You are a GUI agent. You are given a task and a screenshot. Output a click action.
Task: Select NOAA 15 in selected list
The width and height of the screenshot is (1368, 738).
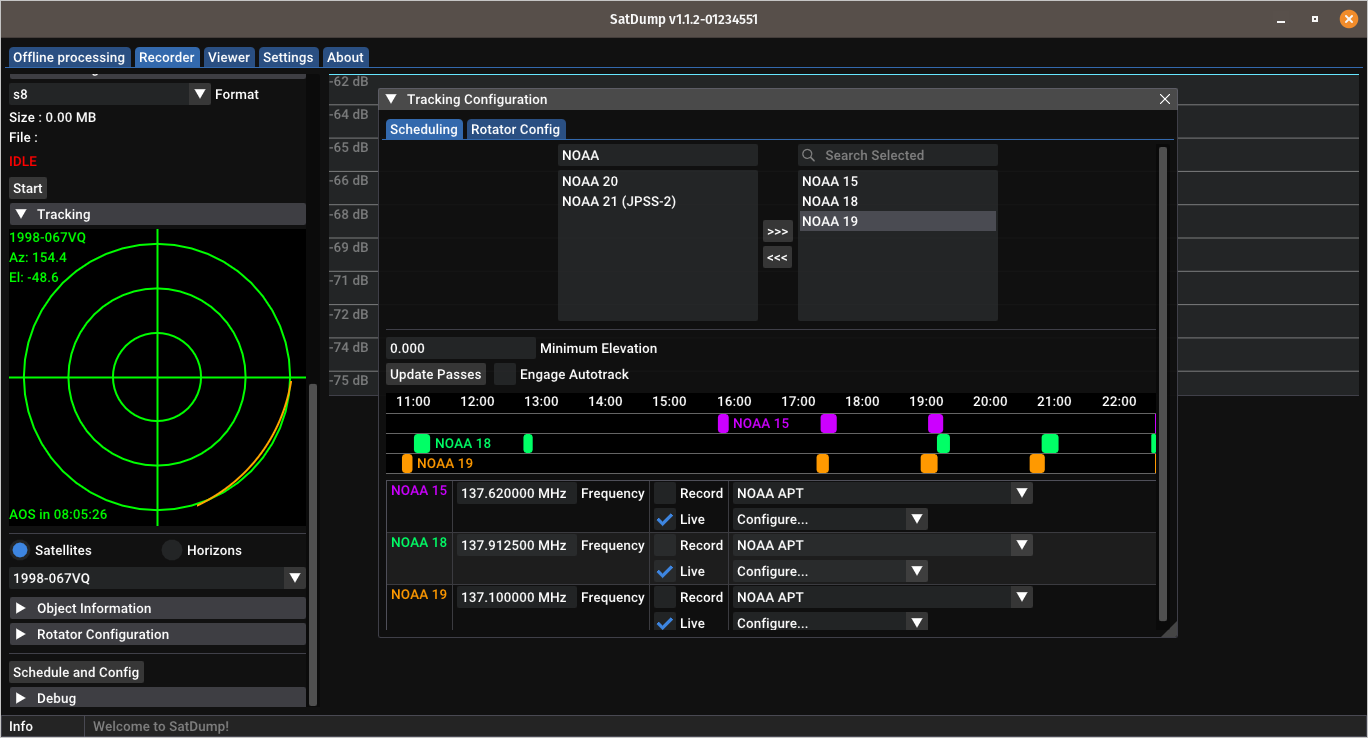click(x=897, y=181)
